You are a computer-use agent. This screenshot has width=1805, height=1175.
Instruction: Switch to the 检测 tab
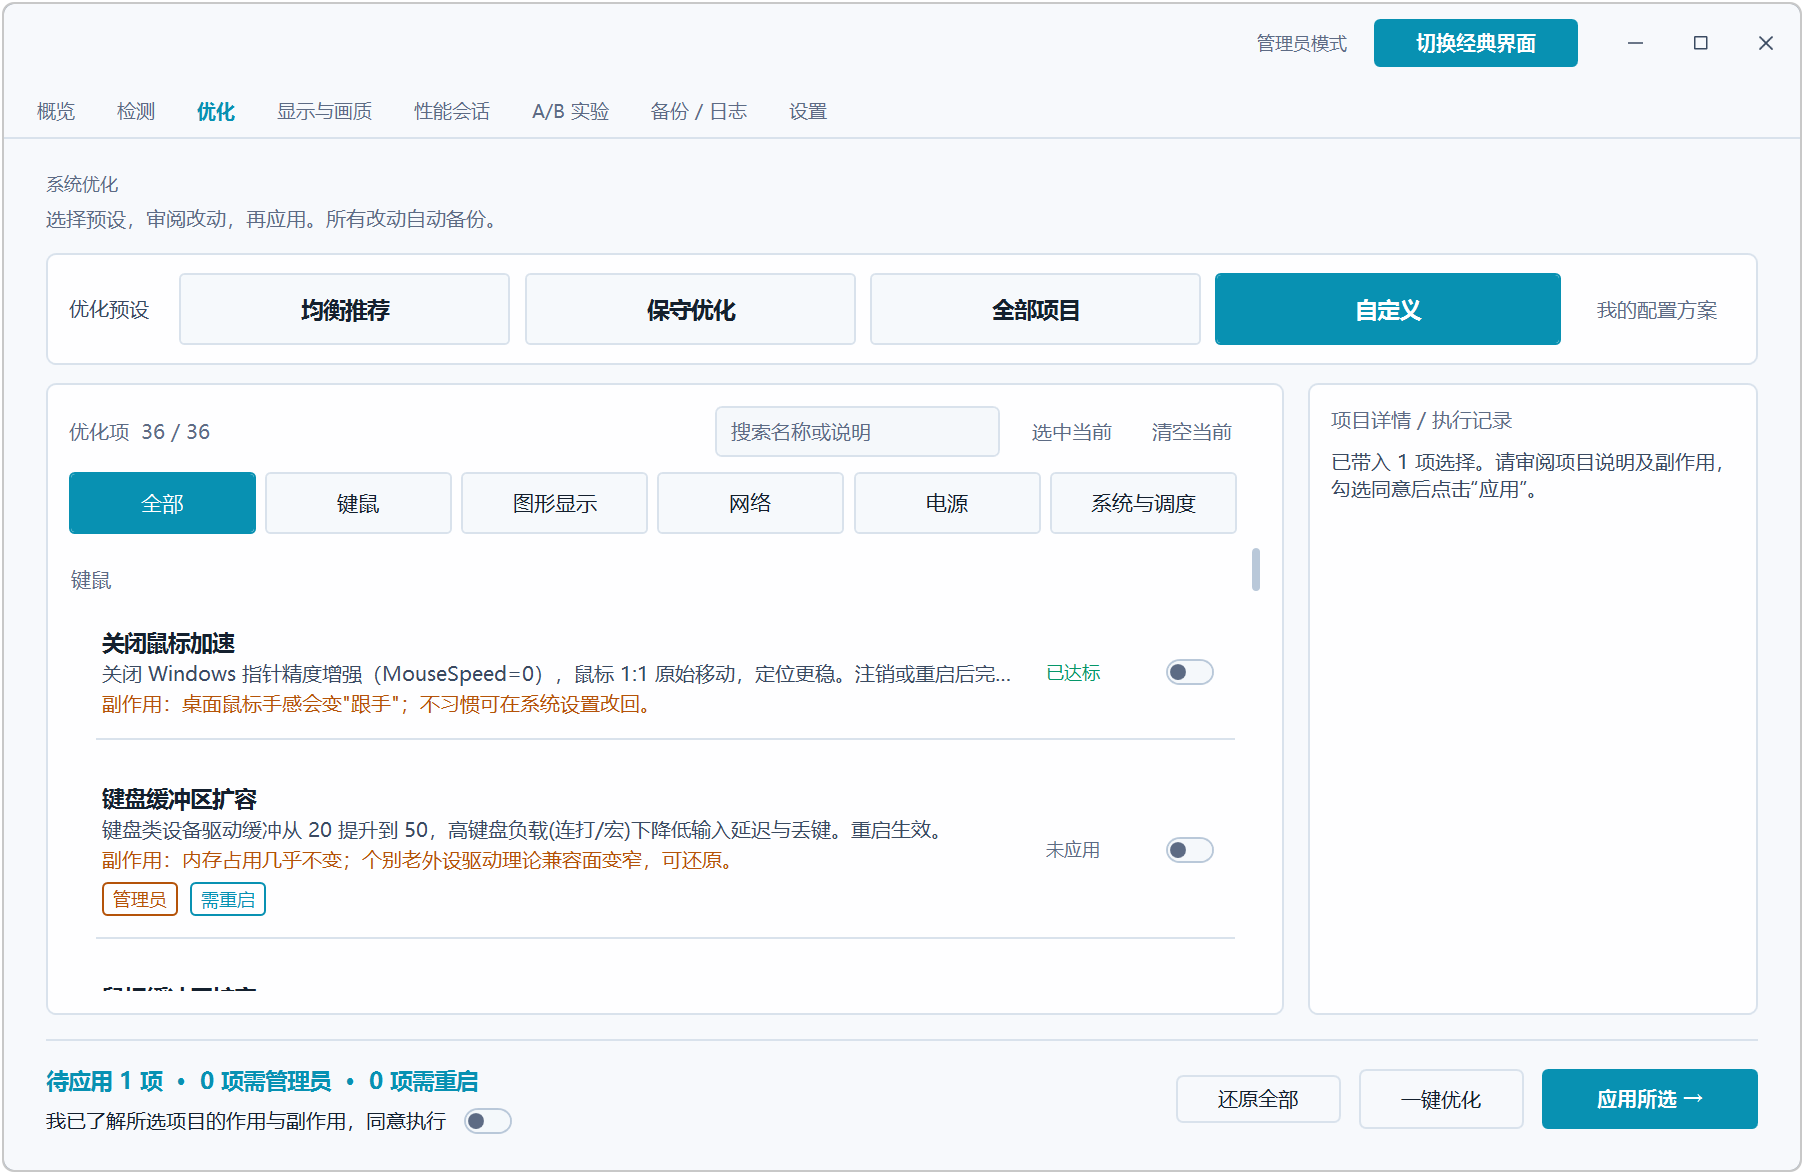(x=136, y=111)
